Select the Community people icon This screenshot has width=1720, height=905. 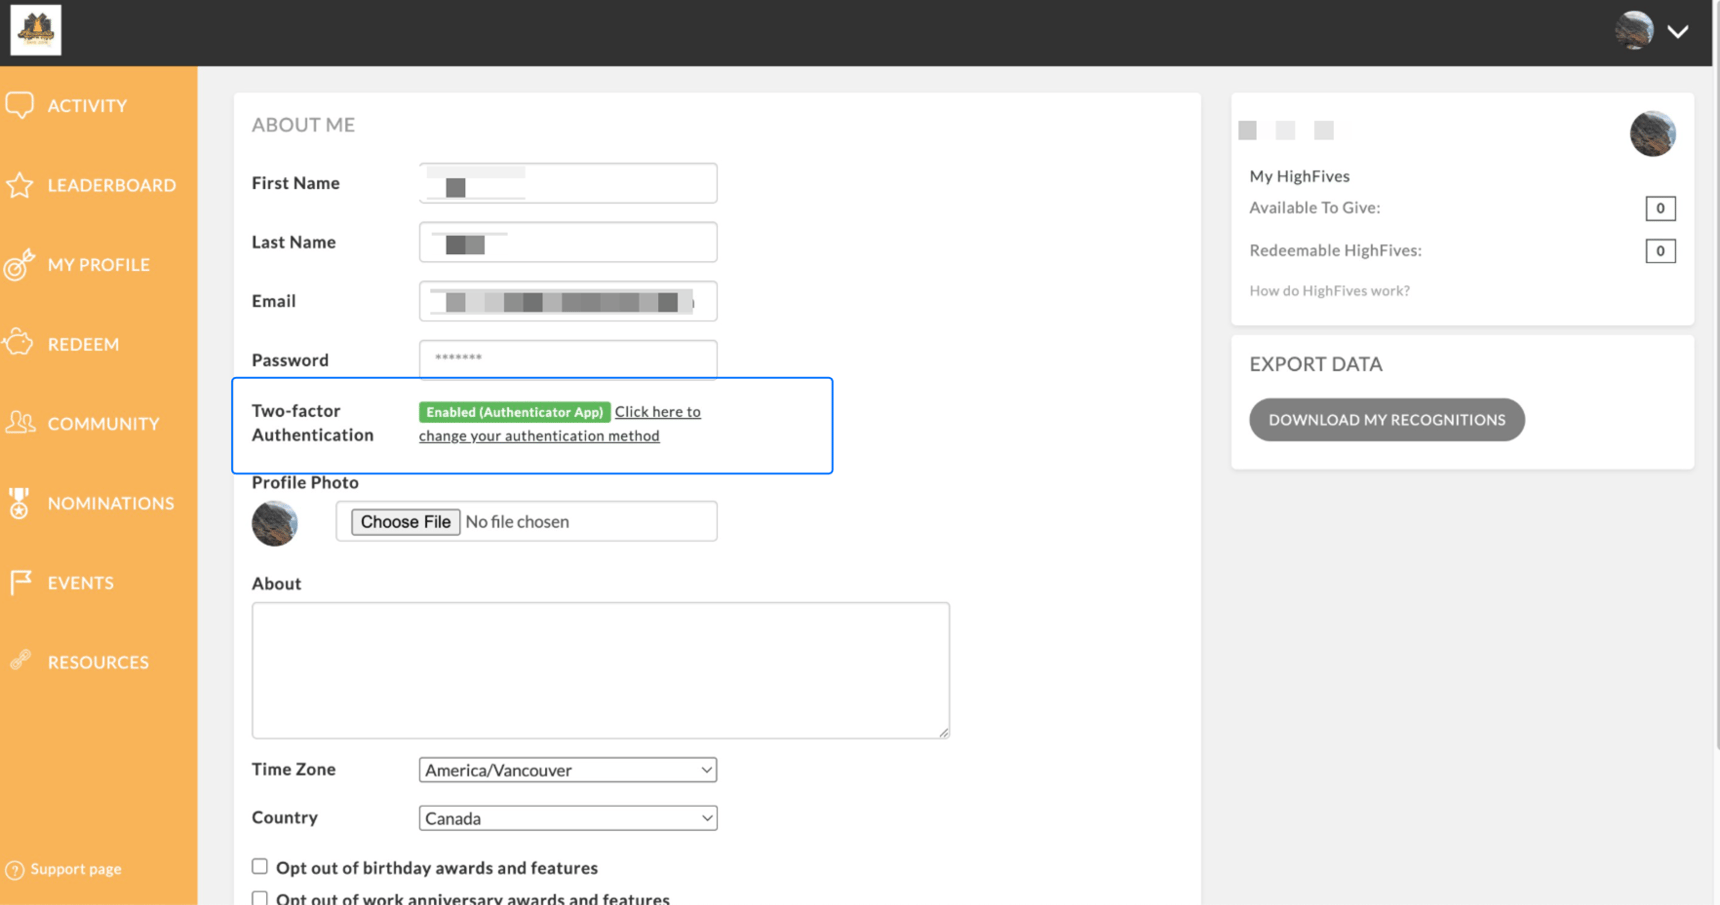pos(20,423)
